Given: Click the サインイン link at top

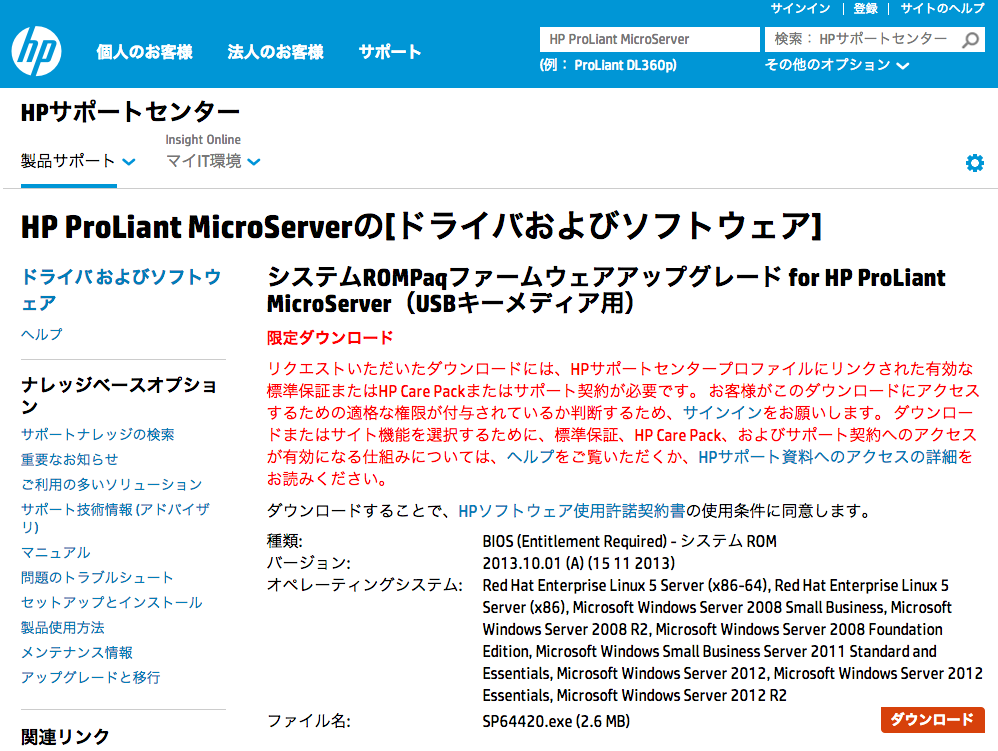Looking at the screenshot, I should click(x=800, y=8).
